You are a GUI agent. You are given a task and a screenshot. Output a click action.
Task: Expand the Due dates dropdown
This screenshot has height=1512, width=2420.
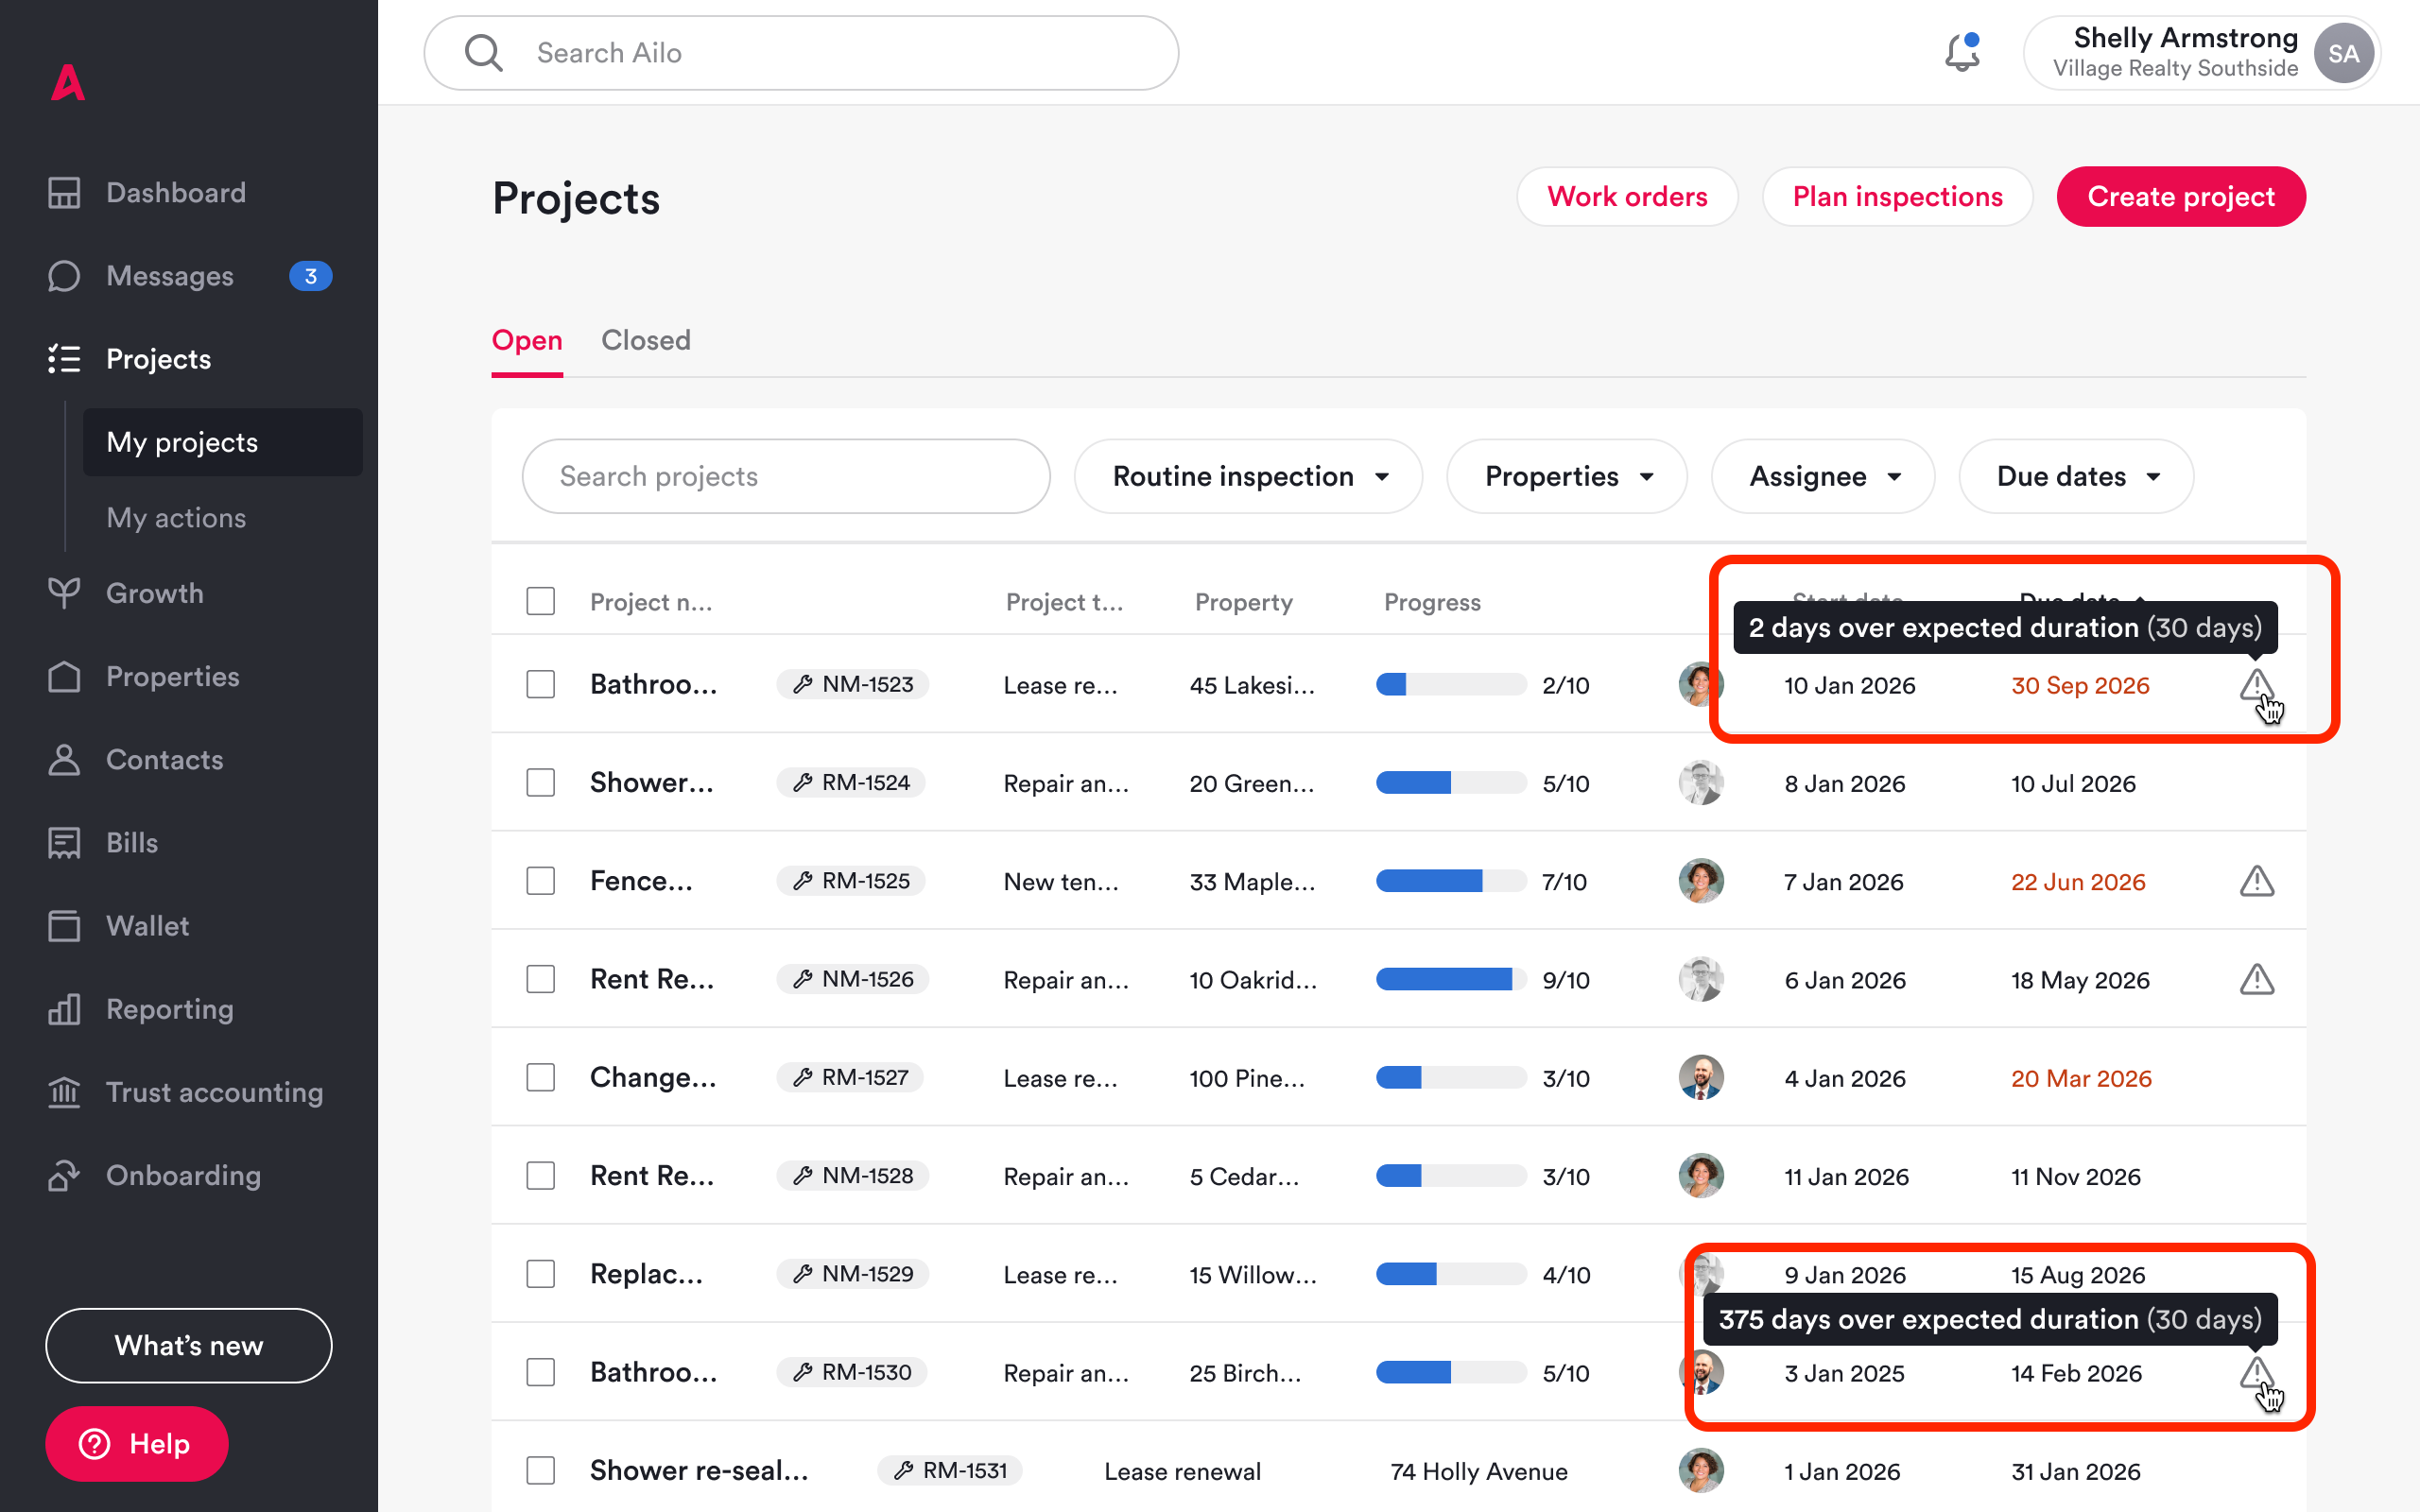coord(2075,476)
